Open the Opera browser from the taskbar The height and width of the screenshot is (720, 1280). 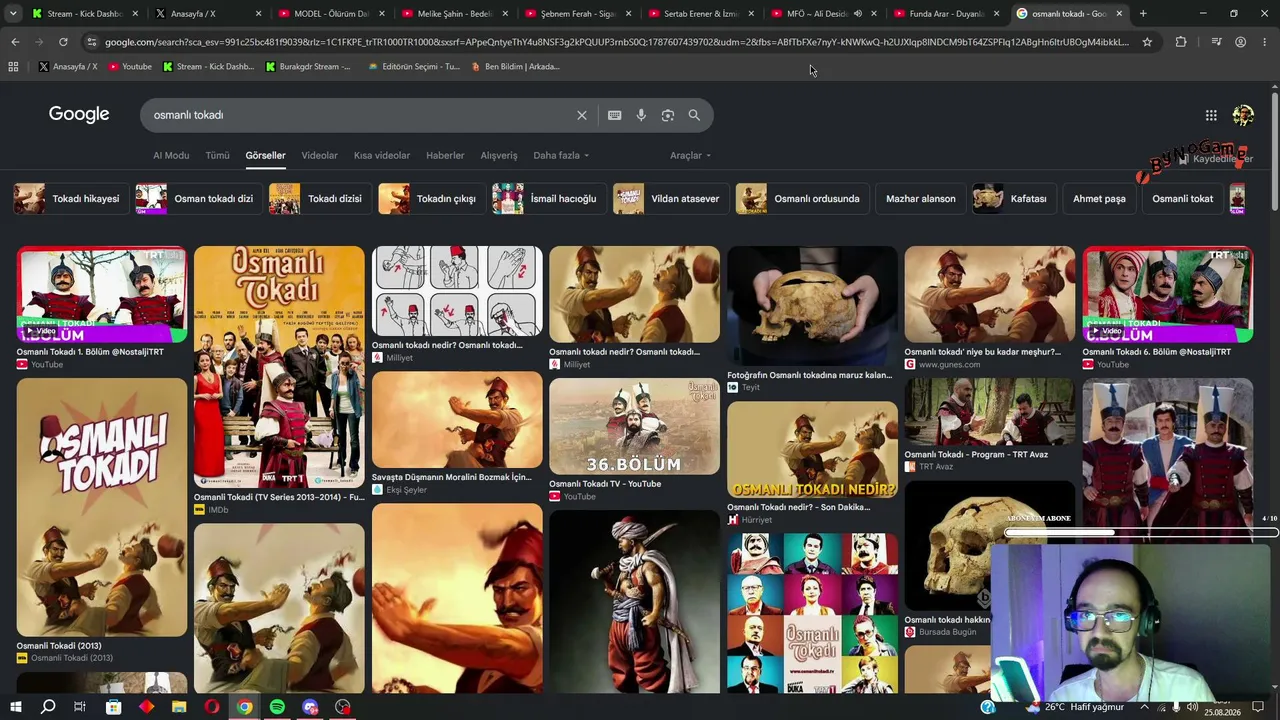point(212,707)
